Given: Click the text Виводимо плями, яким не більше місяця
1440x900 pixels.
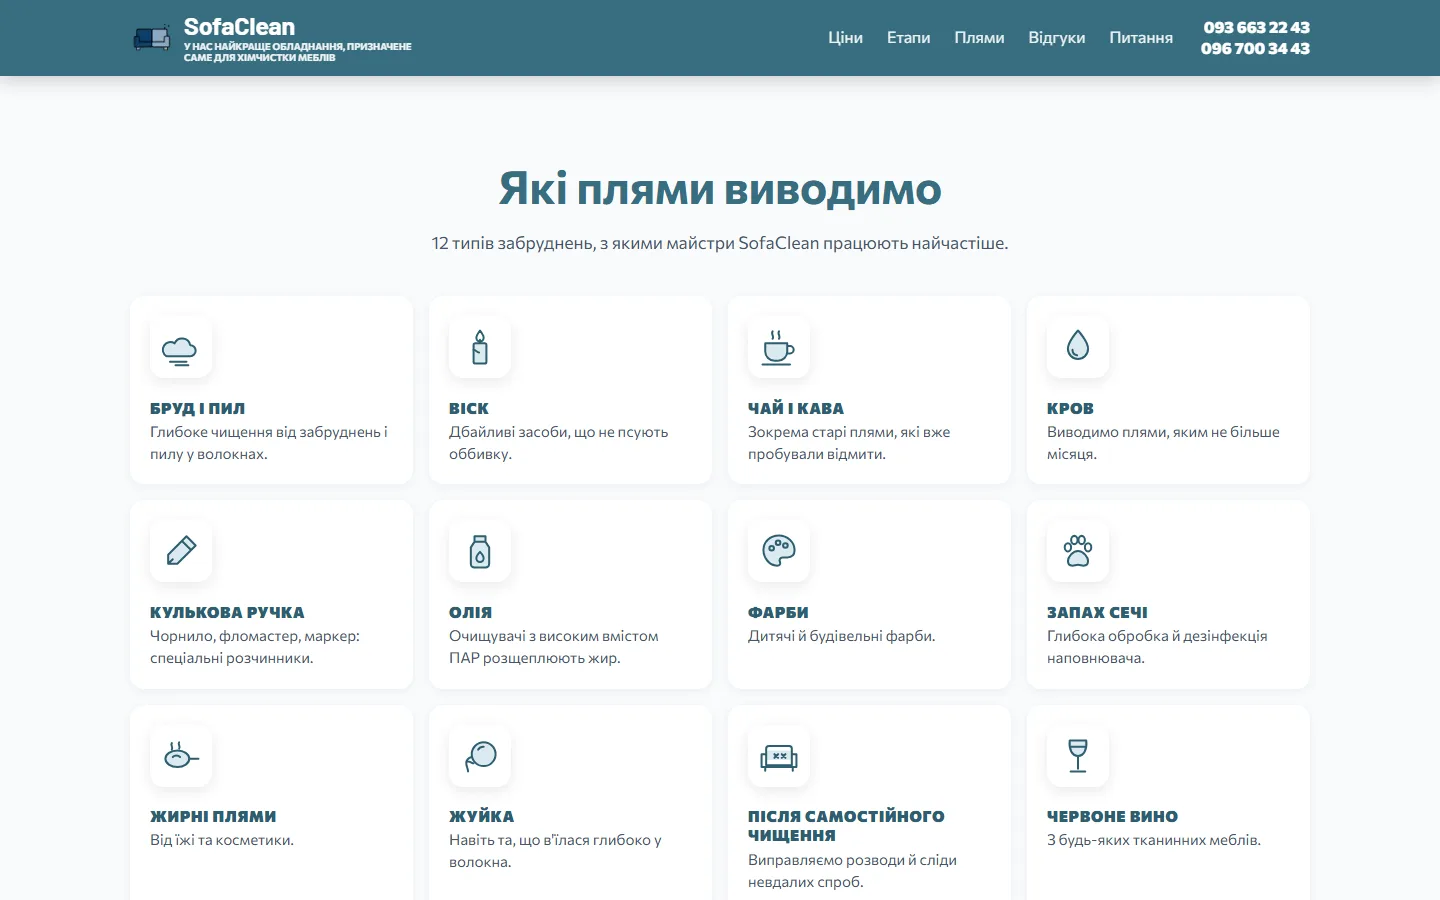Looking at the screenshot, I should point(1163,443).
